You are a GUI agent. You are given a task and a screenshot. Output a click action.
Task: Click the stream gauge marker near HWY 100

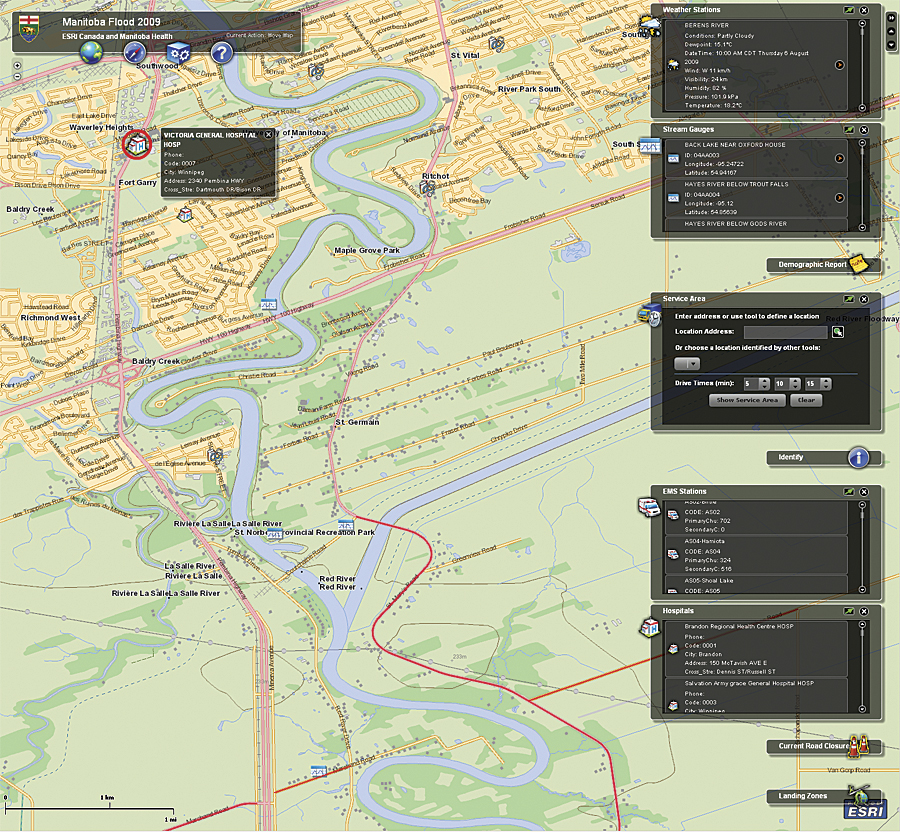point(269,304)
